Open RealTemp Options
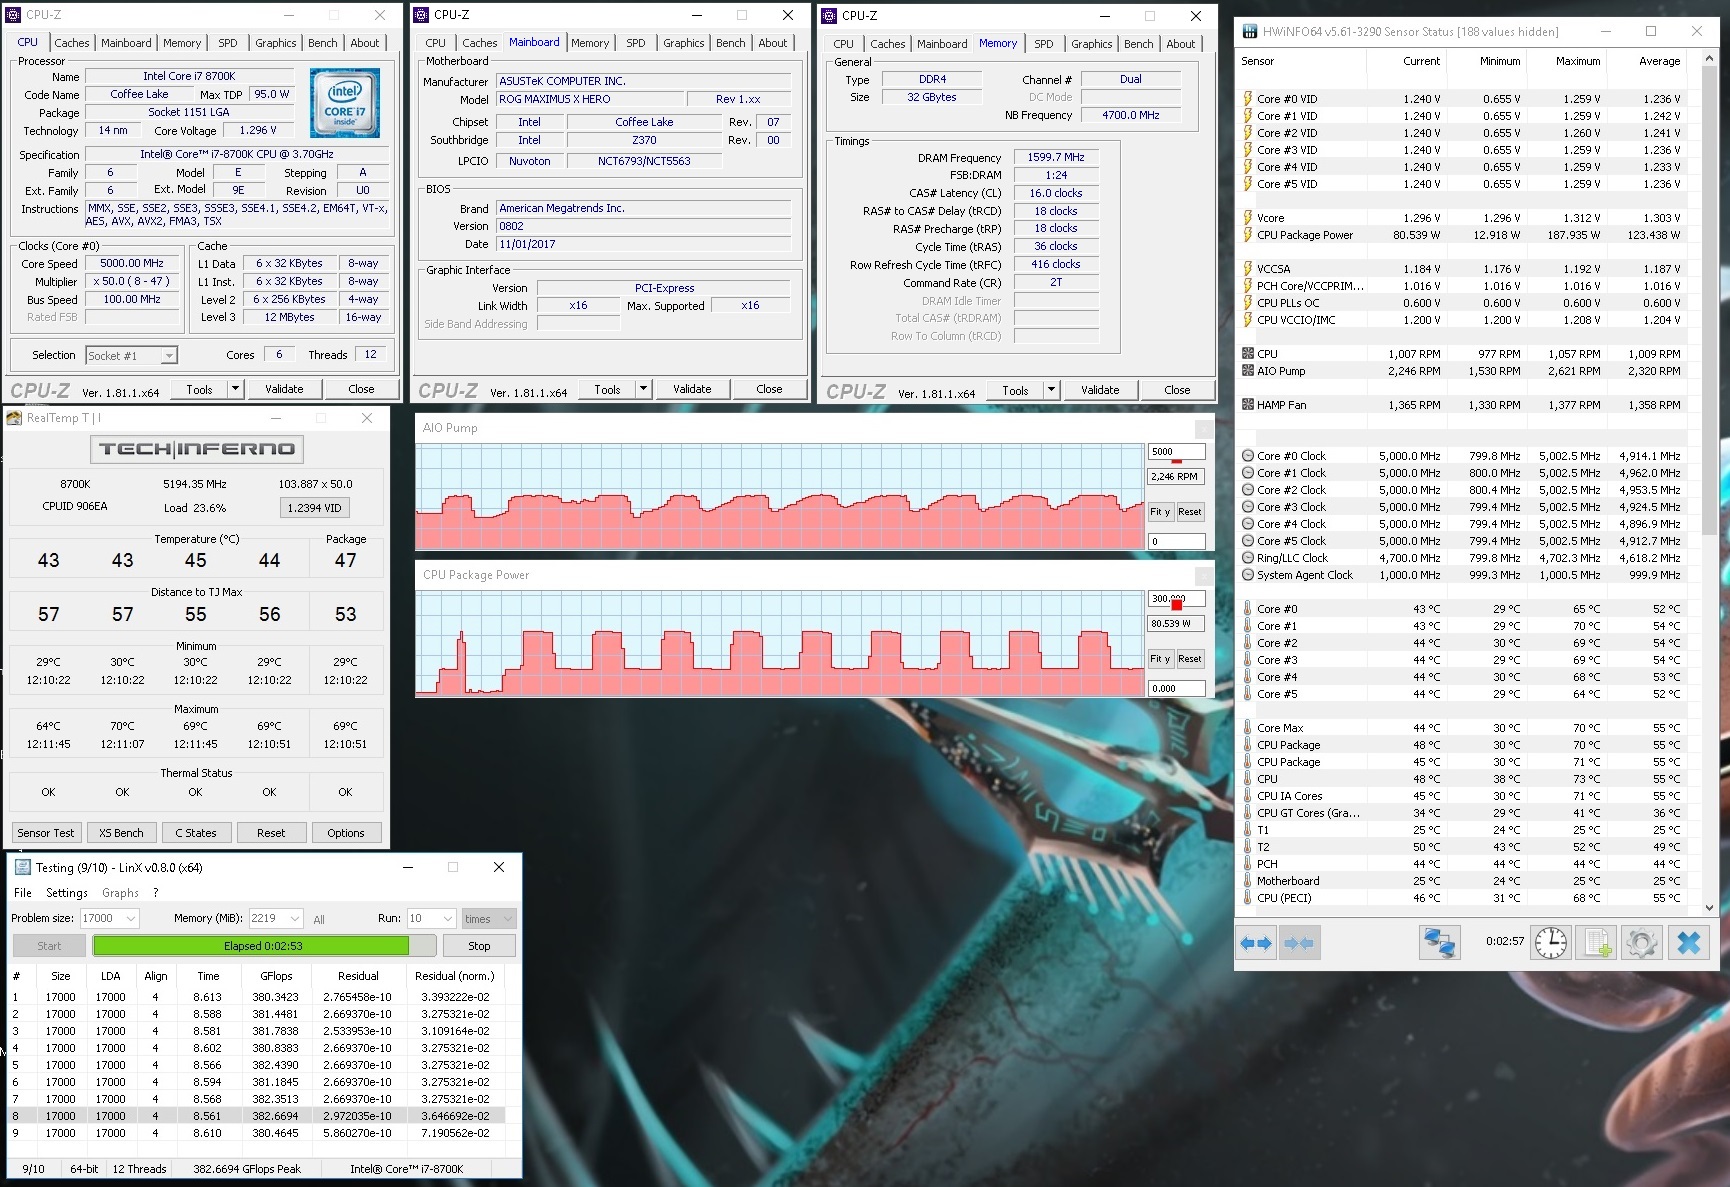The width and height of the screenshot is (1730, 1187). 346,833
